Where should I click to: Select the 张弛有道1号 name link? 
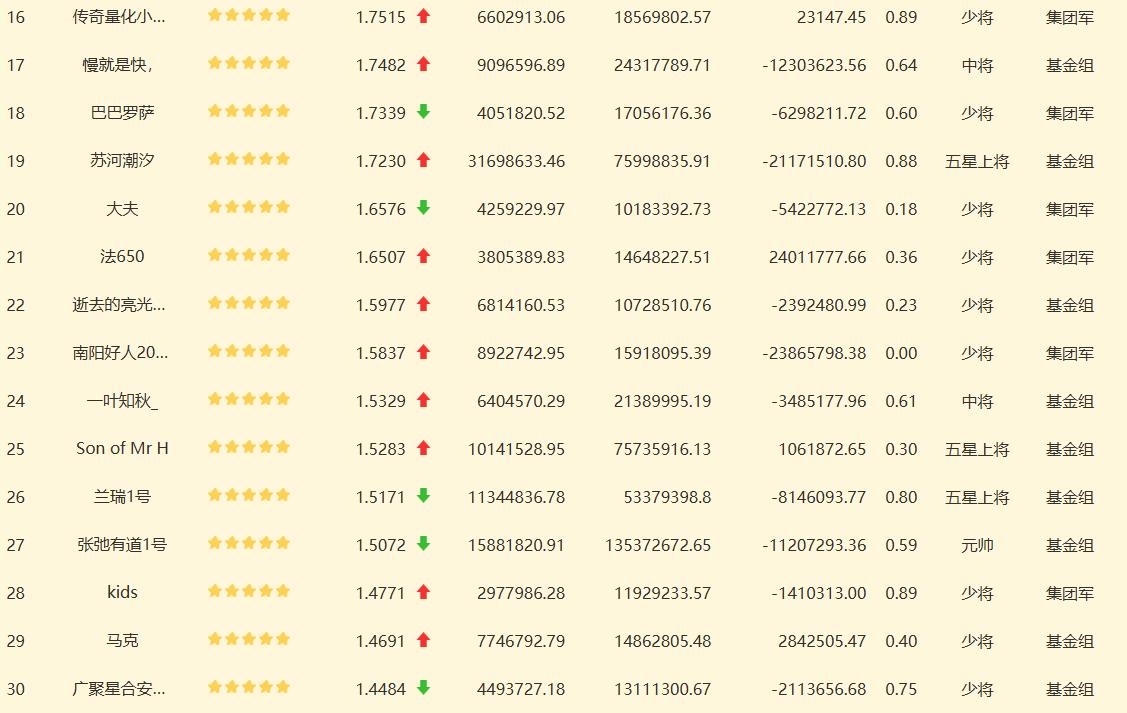[122, 545]
